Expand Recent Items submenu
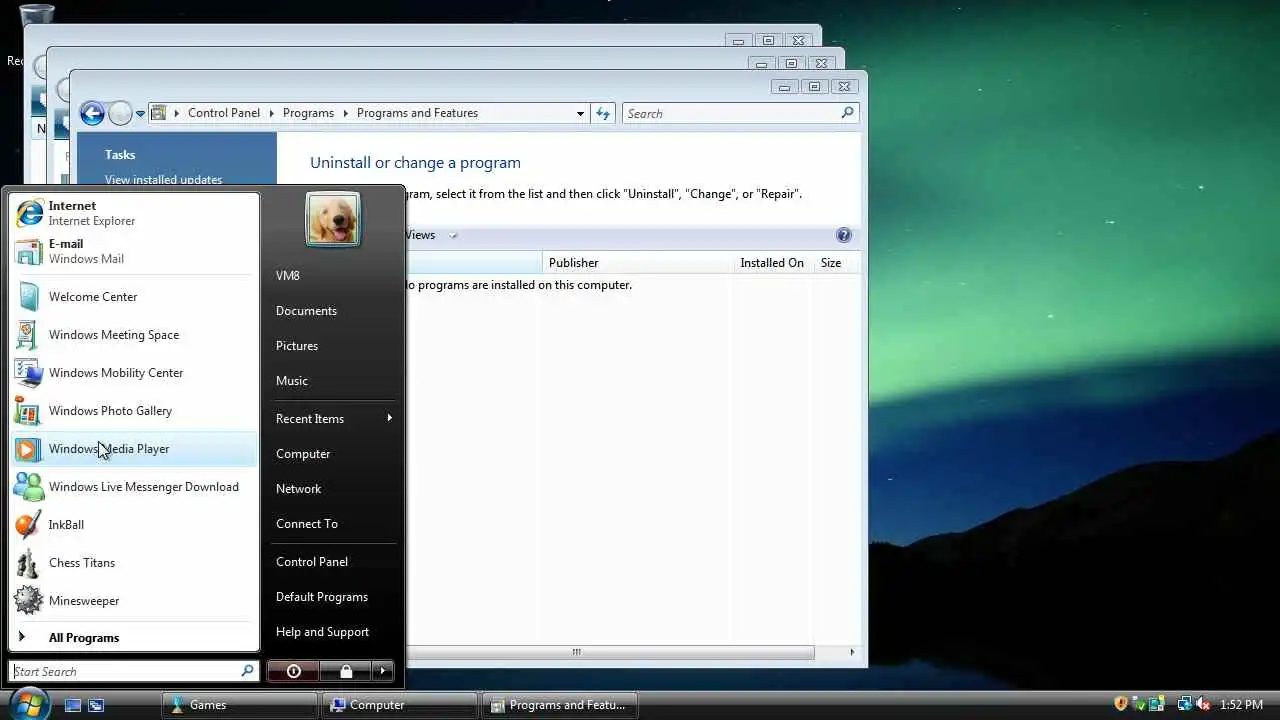Viewport: 1280px width, 720px height. [333, 419]
